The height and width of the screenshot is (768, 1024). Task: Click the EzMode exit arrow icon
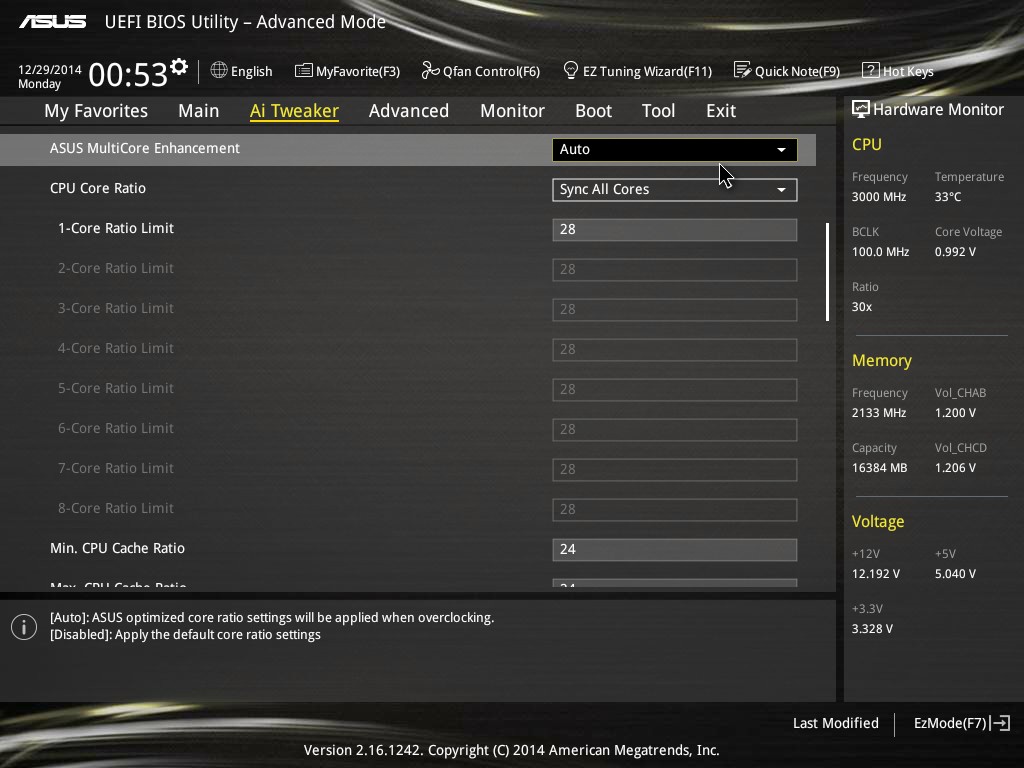(1000, 723)
